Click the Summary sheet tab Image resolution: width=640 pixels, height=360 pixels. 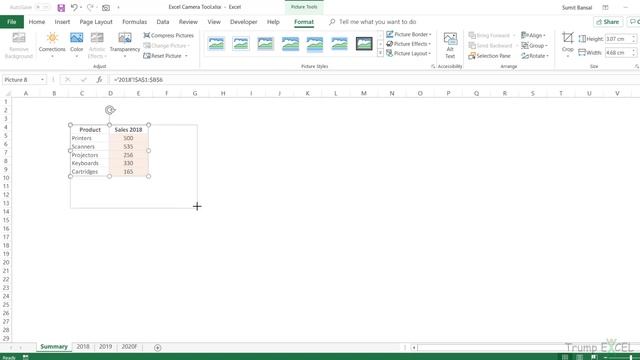pos(53,347)
